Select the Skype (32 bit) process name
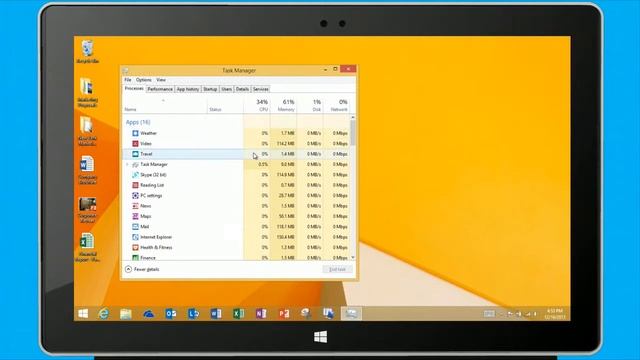 tap(153, 175)
